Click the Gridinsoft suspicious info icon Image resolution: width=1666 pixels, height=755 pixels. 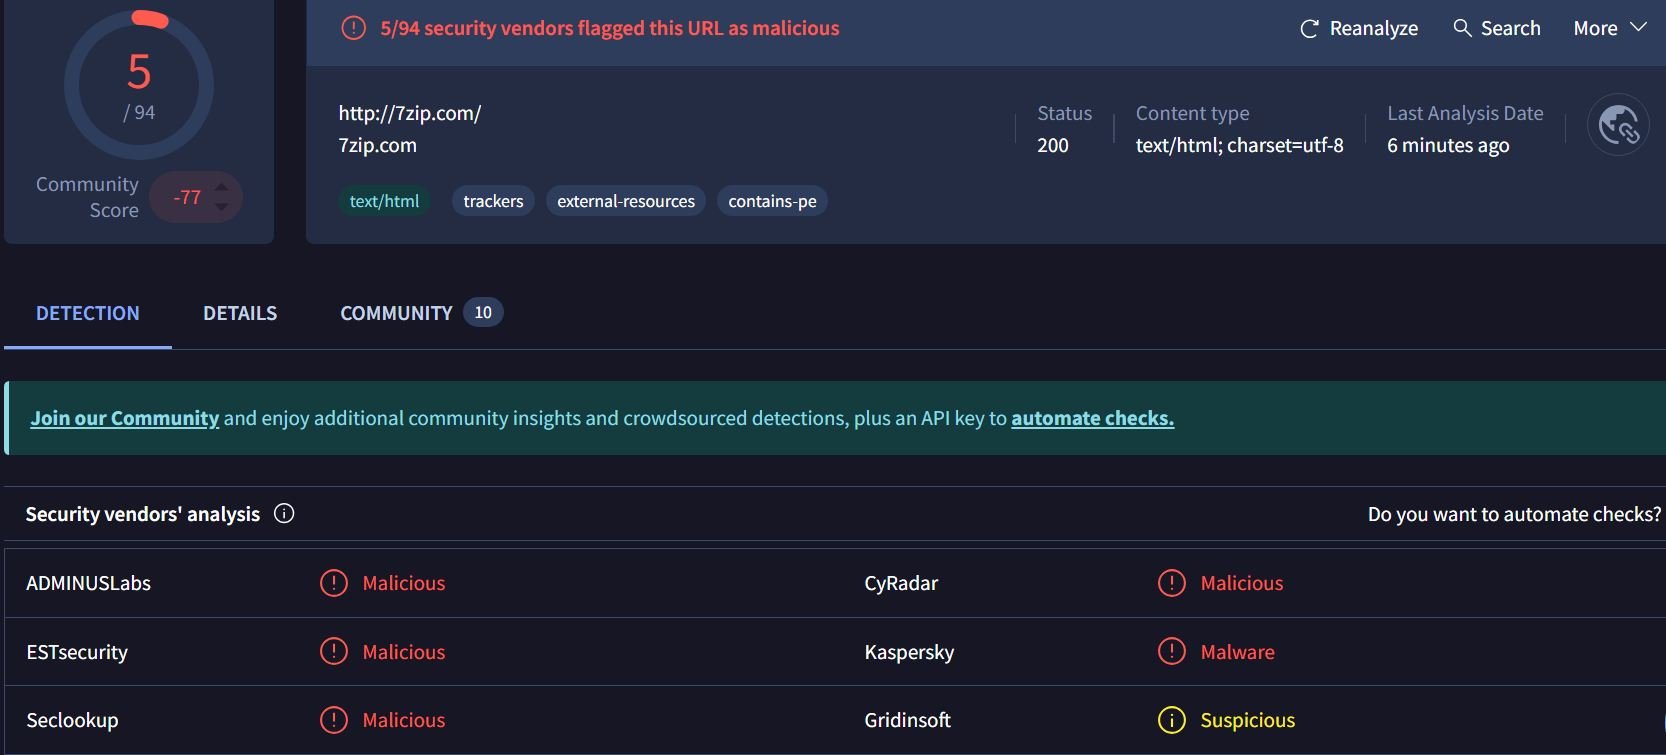[x=1171, y=719]
